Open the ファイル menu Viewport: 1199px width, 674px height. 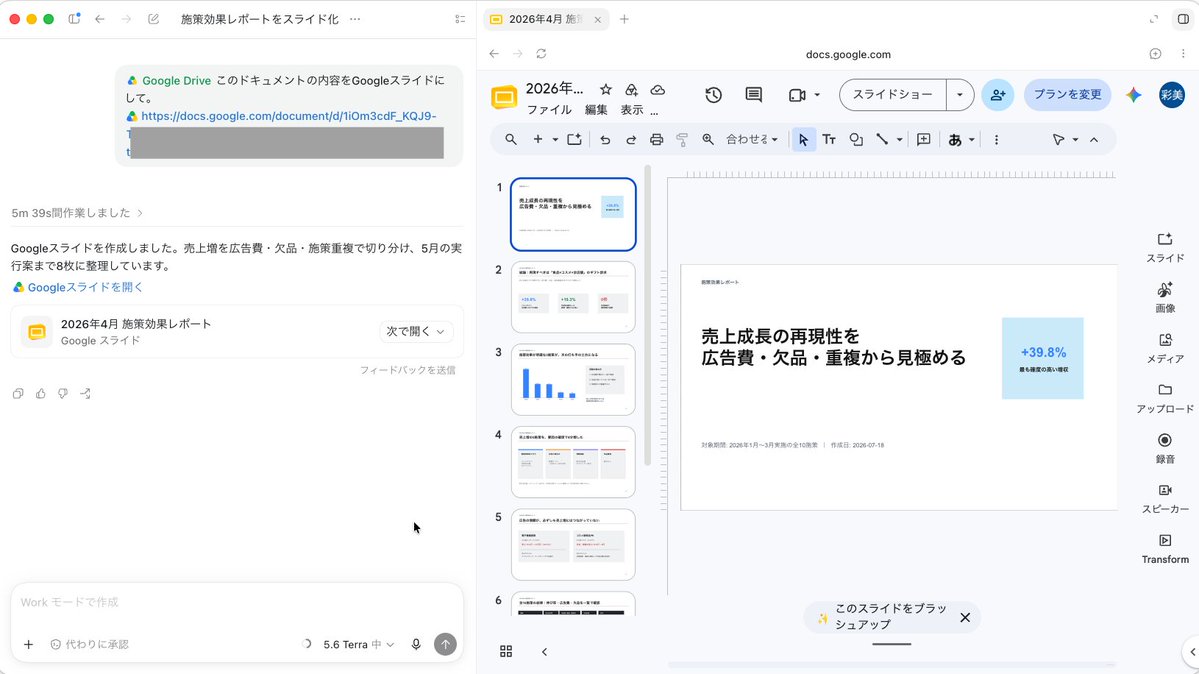(x=549, y=110)
